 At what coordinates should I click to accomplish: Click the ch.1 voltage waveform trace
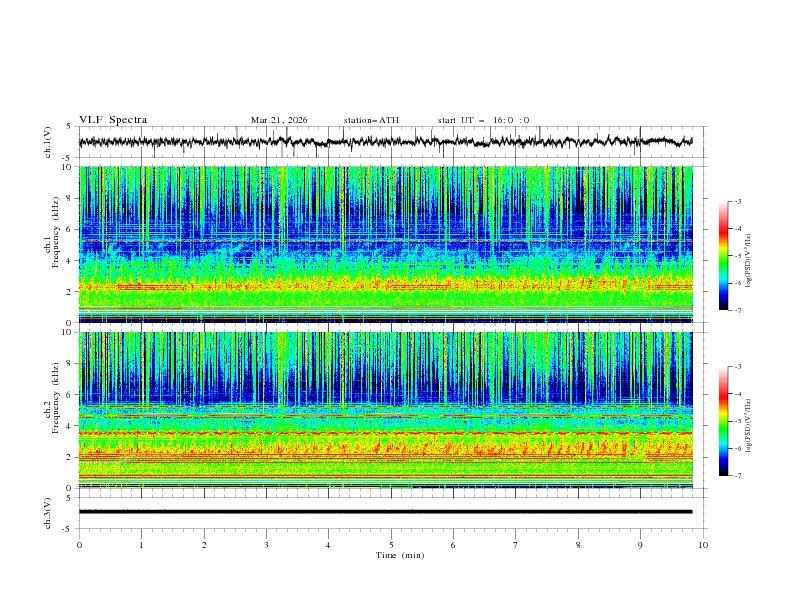385,142
